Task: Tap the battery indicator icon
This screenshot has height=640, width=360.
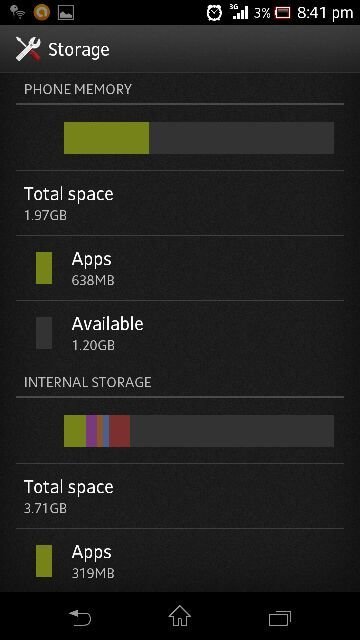Action: [282, 13]
